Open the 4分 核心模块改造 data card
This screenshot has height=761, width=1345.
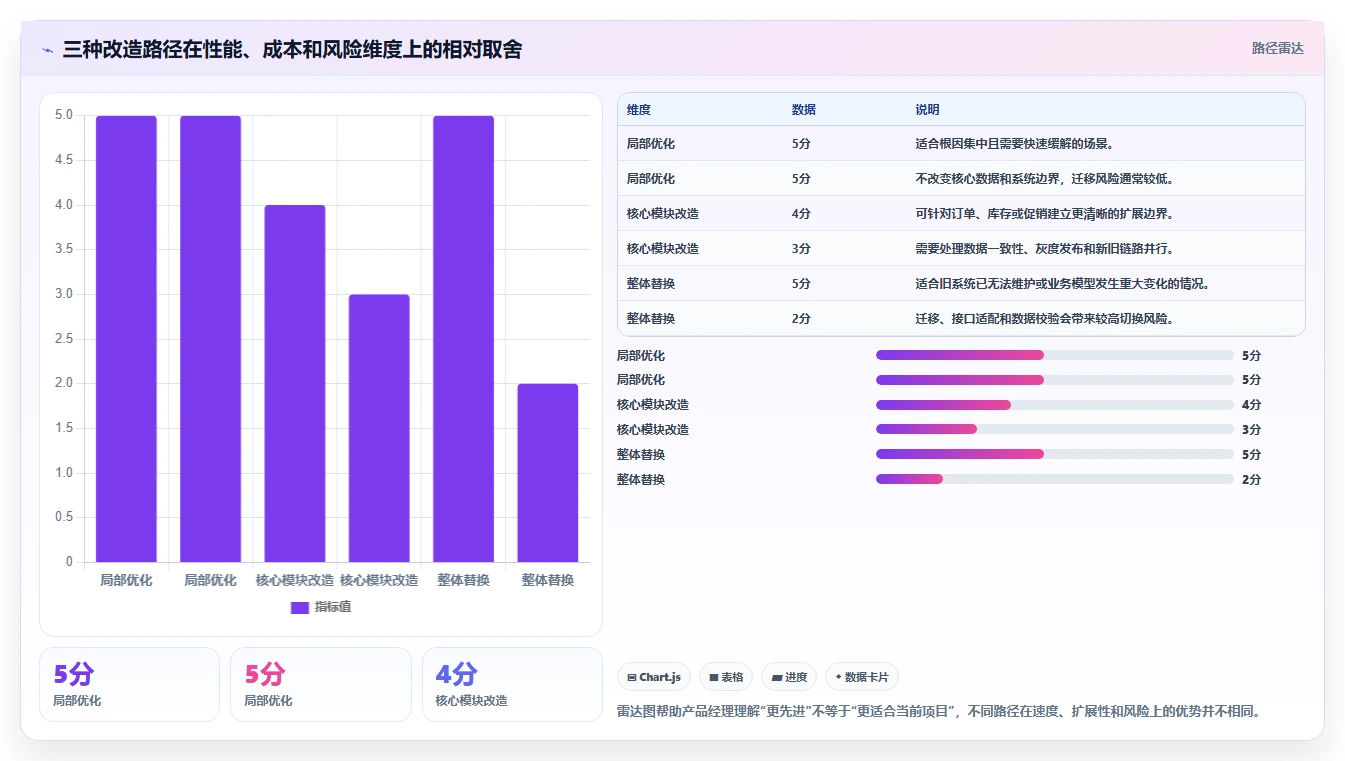[512, 684]
